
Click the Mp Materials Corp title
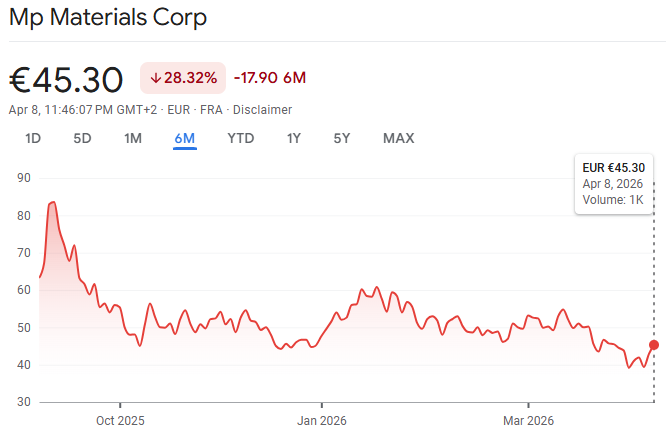[x=108, y=17]
